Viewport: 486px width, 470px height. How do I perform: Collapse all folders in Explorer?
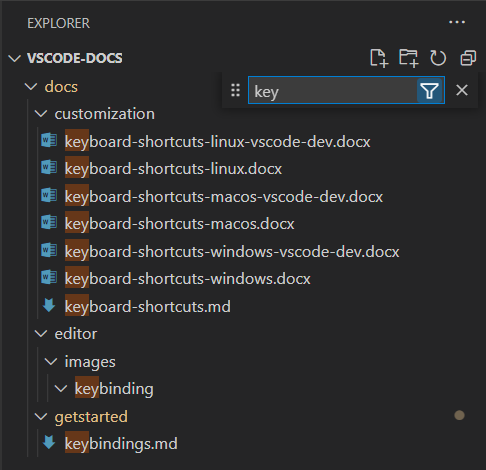468,58
